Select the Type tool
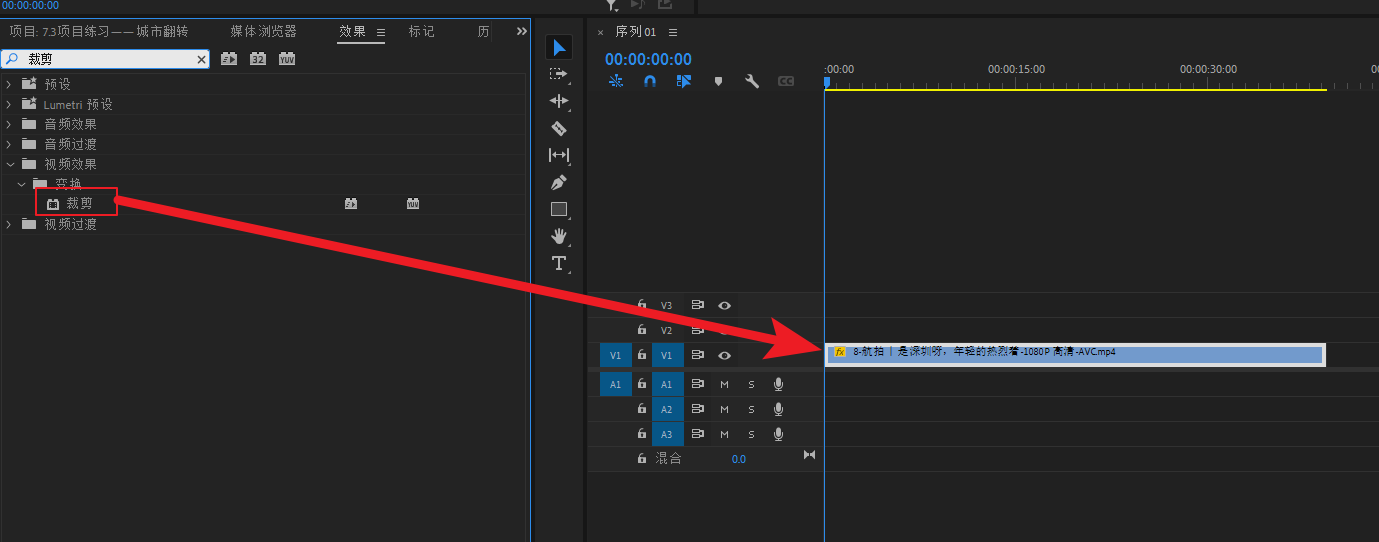 coord(559,263)
